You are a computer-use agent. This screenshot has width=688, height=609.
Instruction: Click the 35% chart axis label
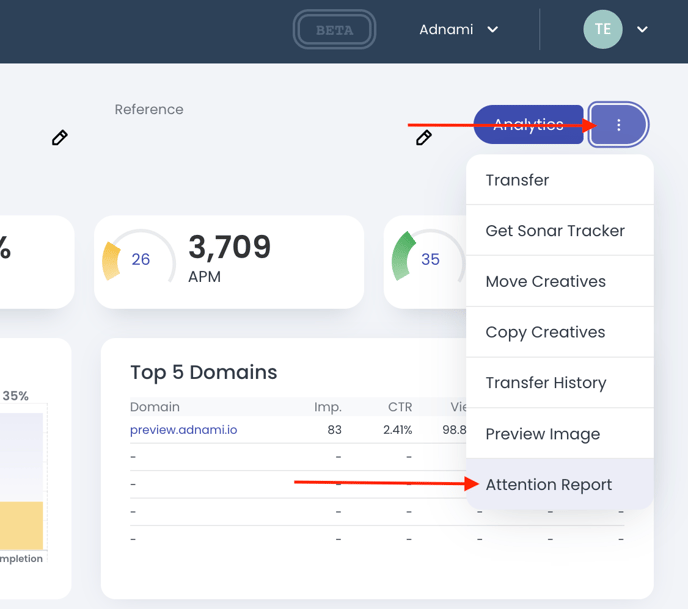coord(15,396)
